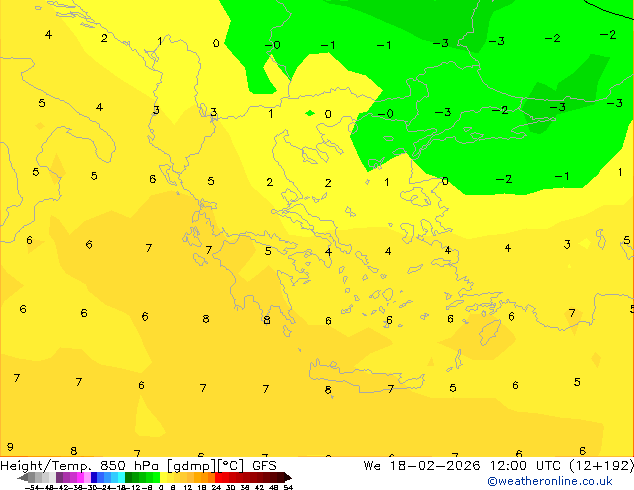Click the temperature value '9' on the map
The height and width of the screenshot is (490, 634).
10,447
